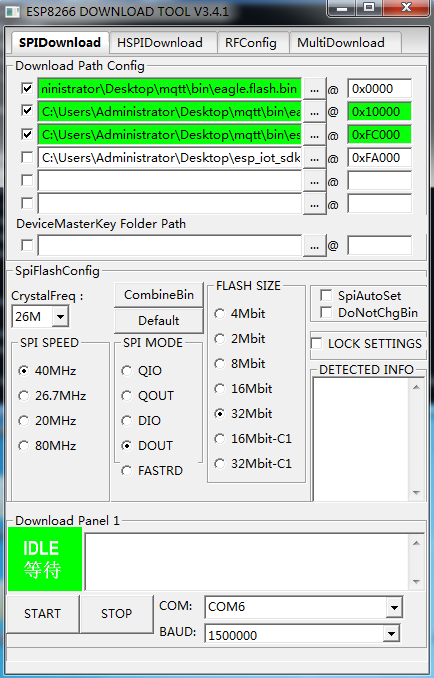Browse for the DeviceMasterKey folder
The image size is (434, 678).
pos(314,246)
